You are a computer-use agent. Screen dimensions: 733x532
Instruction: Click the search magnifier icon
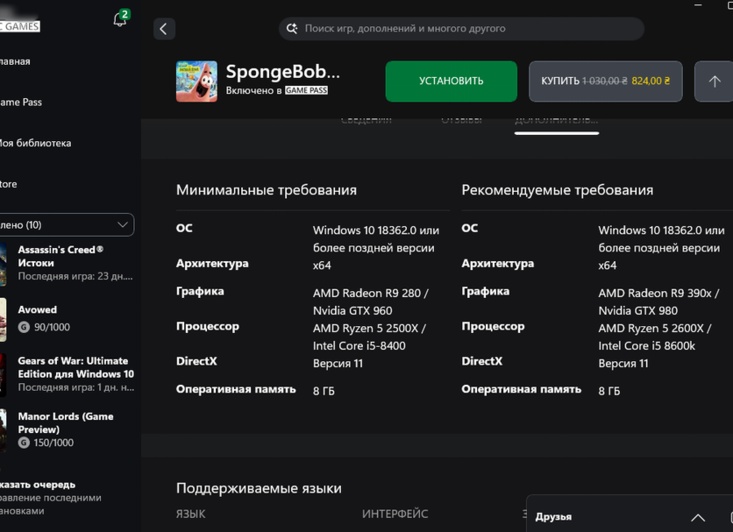pyautogui.click(x=292, y=29)
